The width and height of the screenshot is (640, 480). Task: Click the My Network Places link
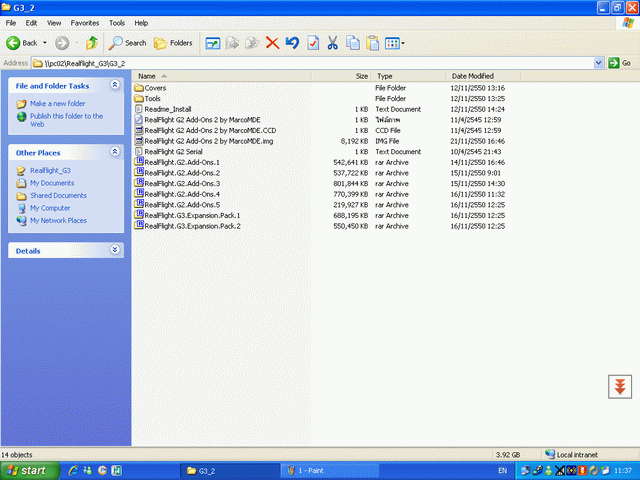(x=58, y=220)
